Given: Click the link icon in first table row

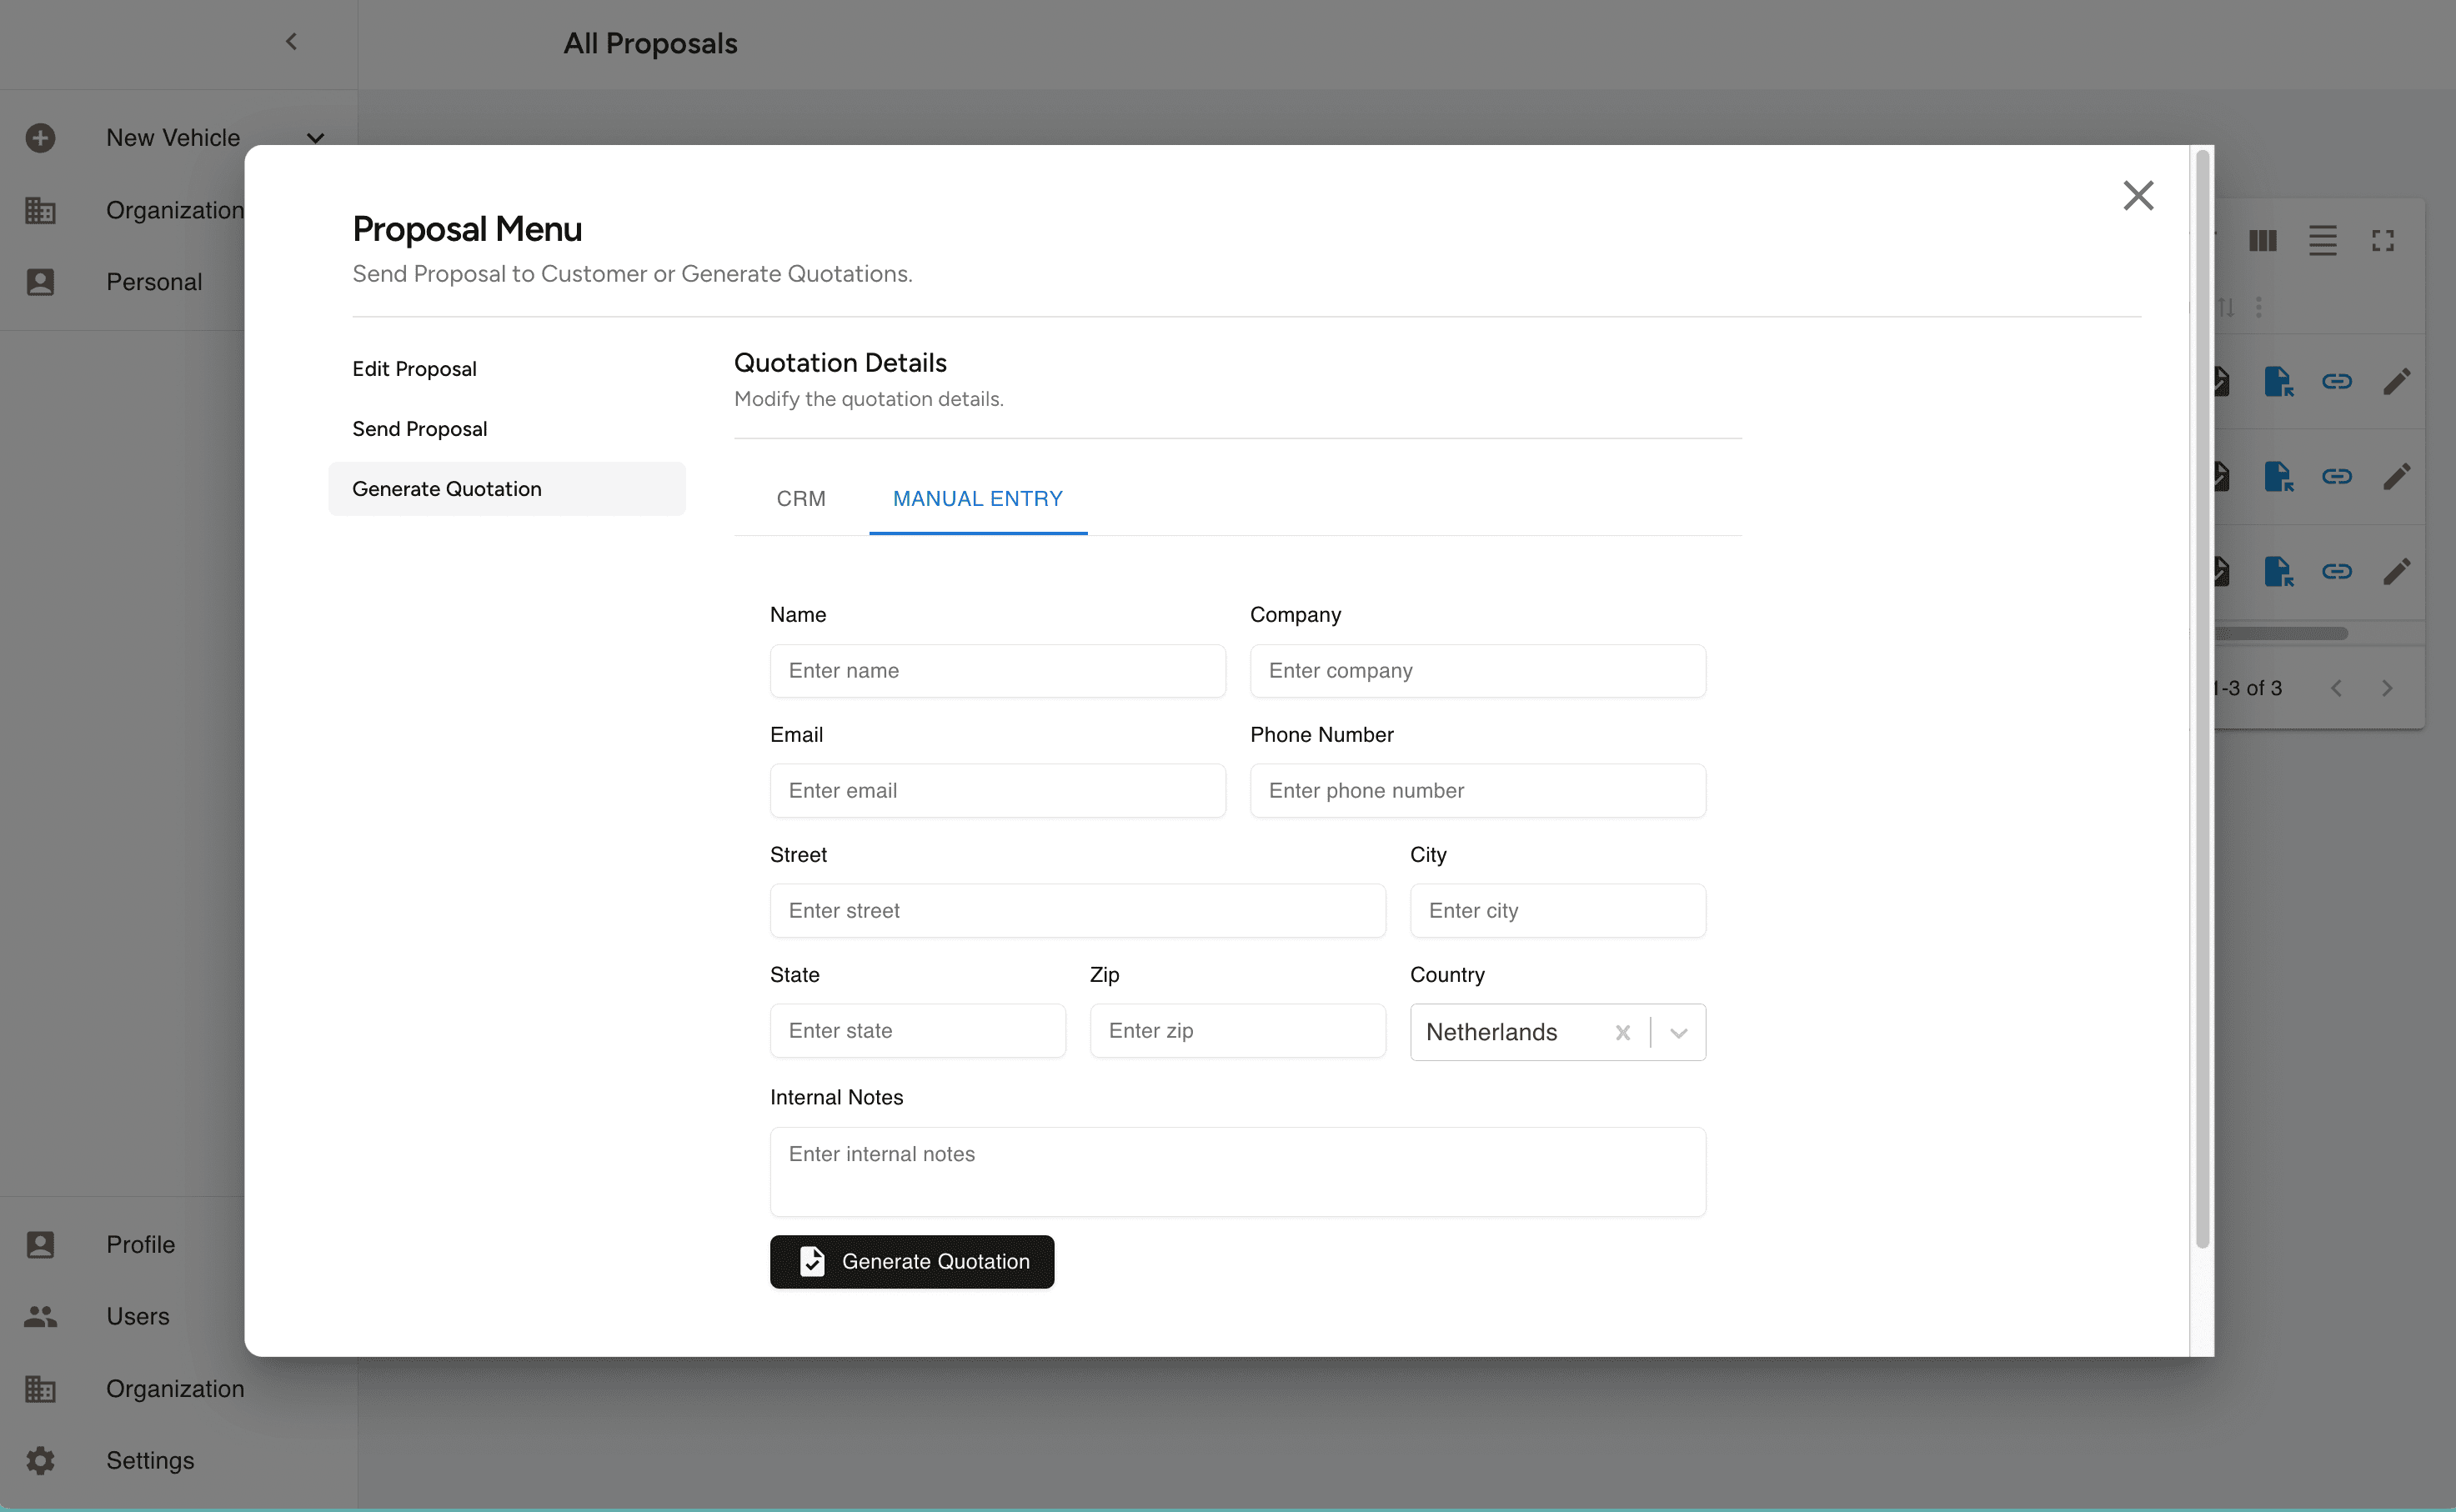Looking at the screenshot, I should 2336,381.
